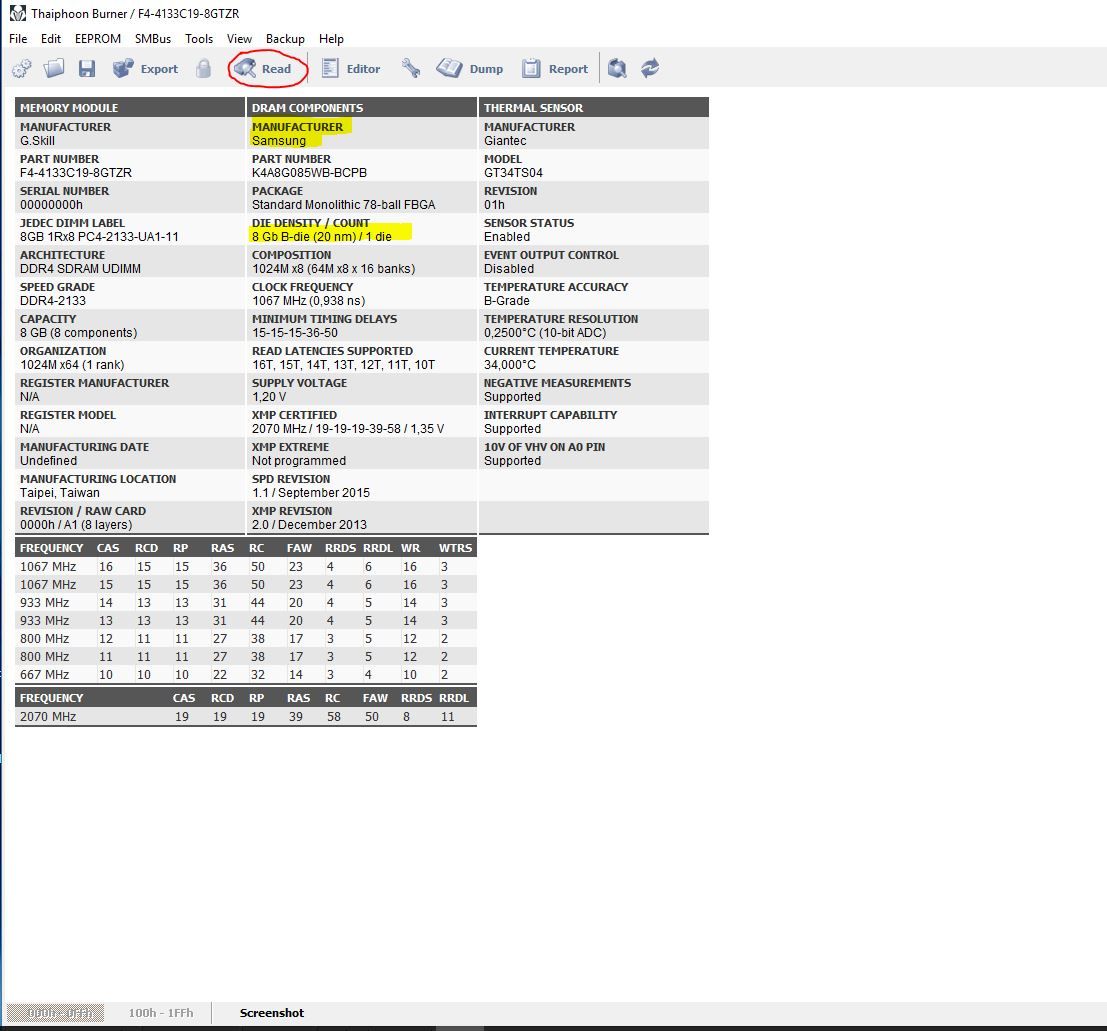This screenshot has width=1107, height=1031.
Task: Click the Standard Monolithic 78-ball FBGA value
Action: [x=344, y=205]
